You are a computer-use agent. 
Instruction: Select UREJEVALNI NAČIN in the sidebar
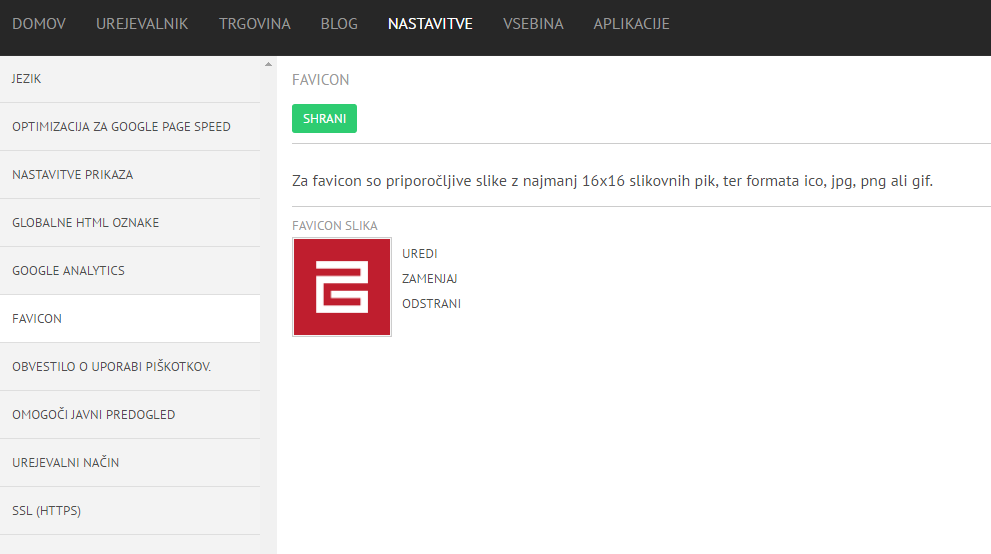pos(130,463)
